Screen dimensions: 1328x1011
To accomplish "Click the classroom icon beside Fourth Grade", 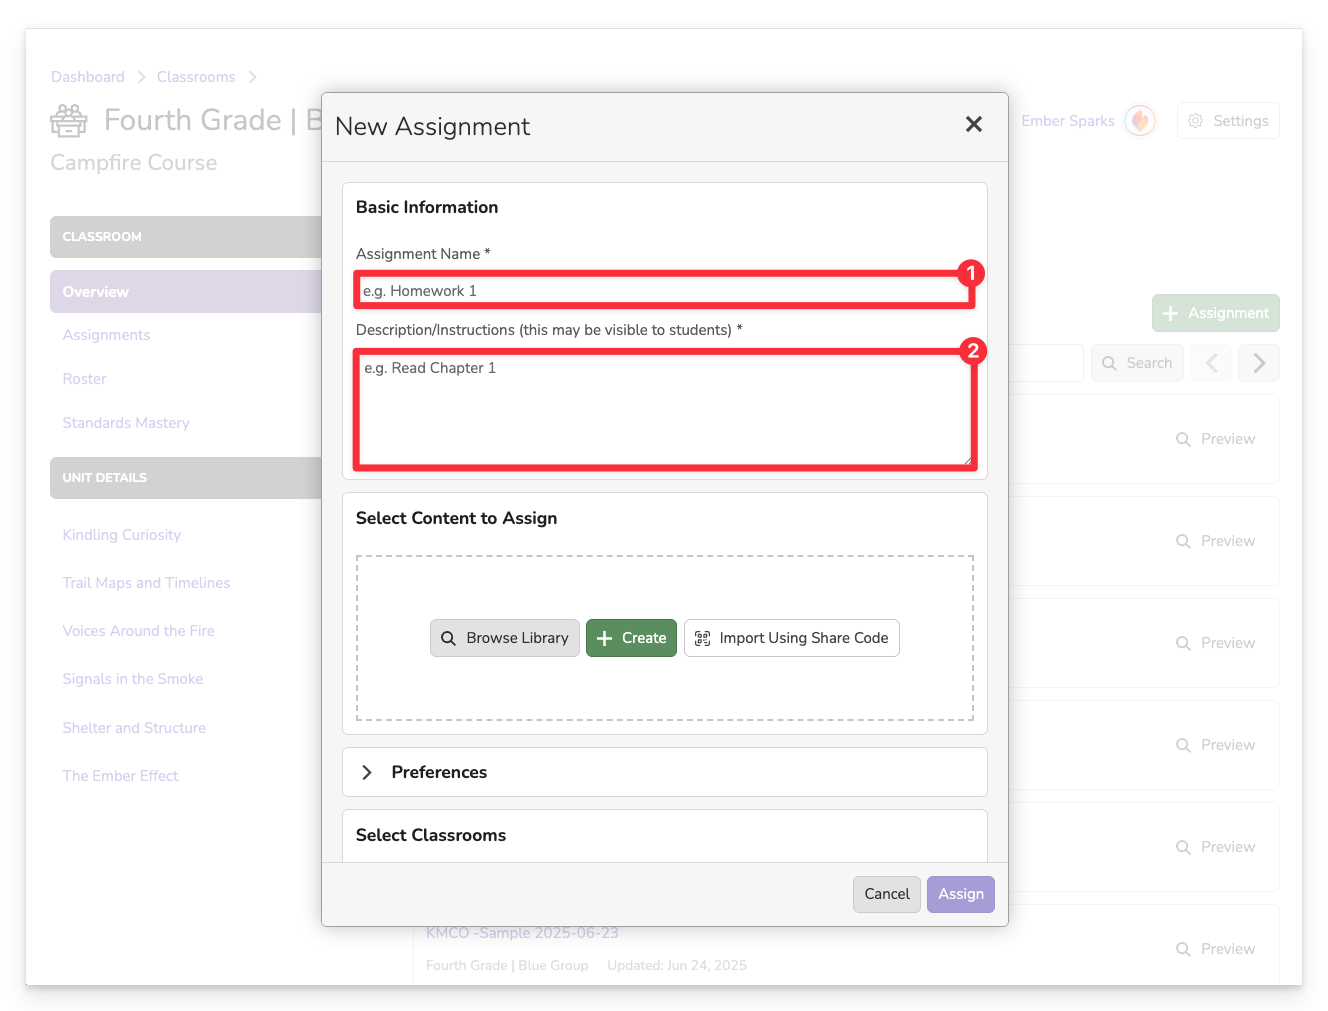I will coord(69,121).
